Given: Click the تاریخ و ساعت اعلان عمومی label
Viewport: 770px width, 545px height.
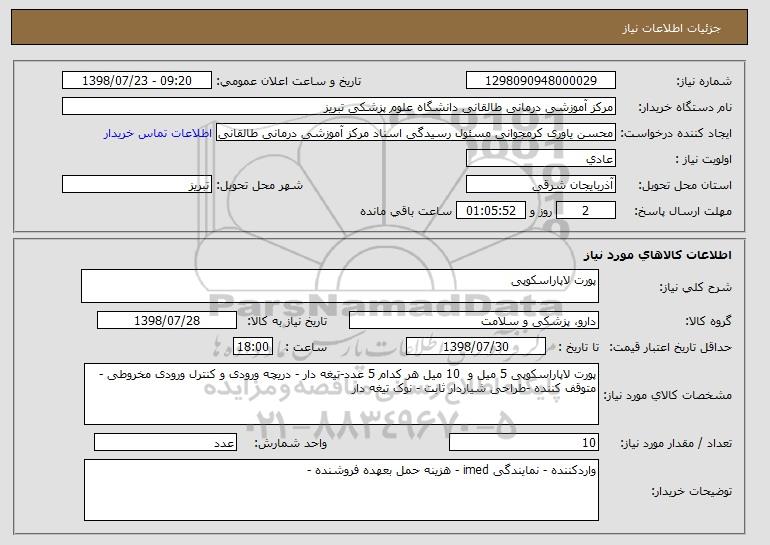Looking at the screenshot, I should [289, 82].
